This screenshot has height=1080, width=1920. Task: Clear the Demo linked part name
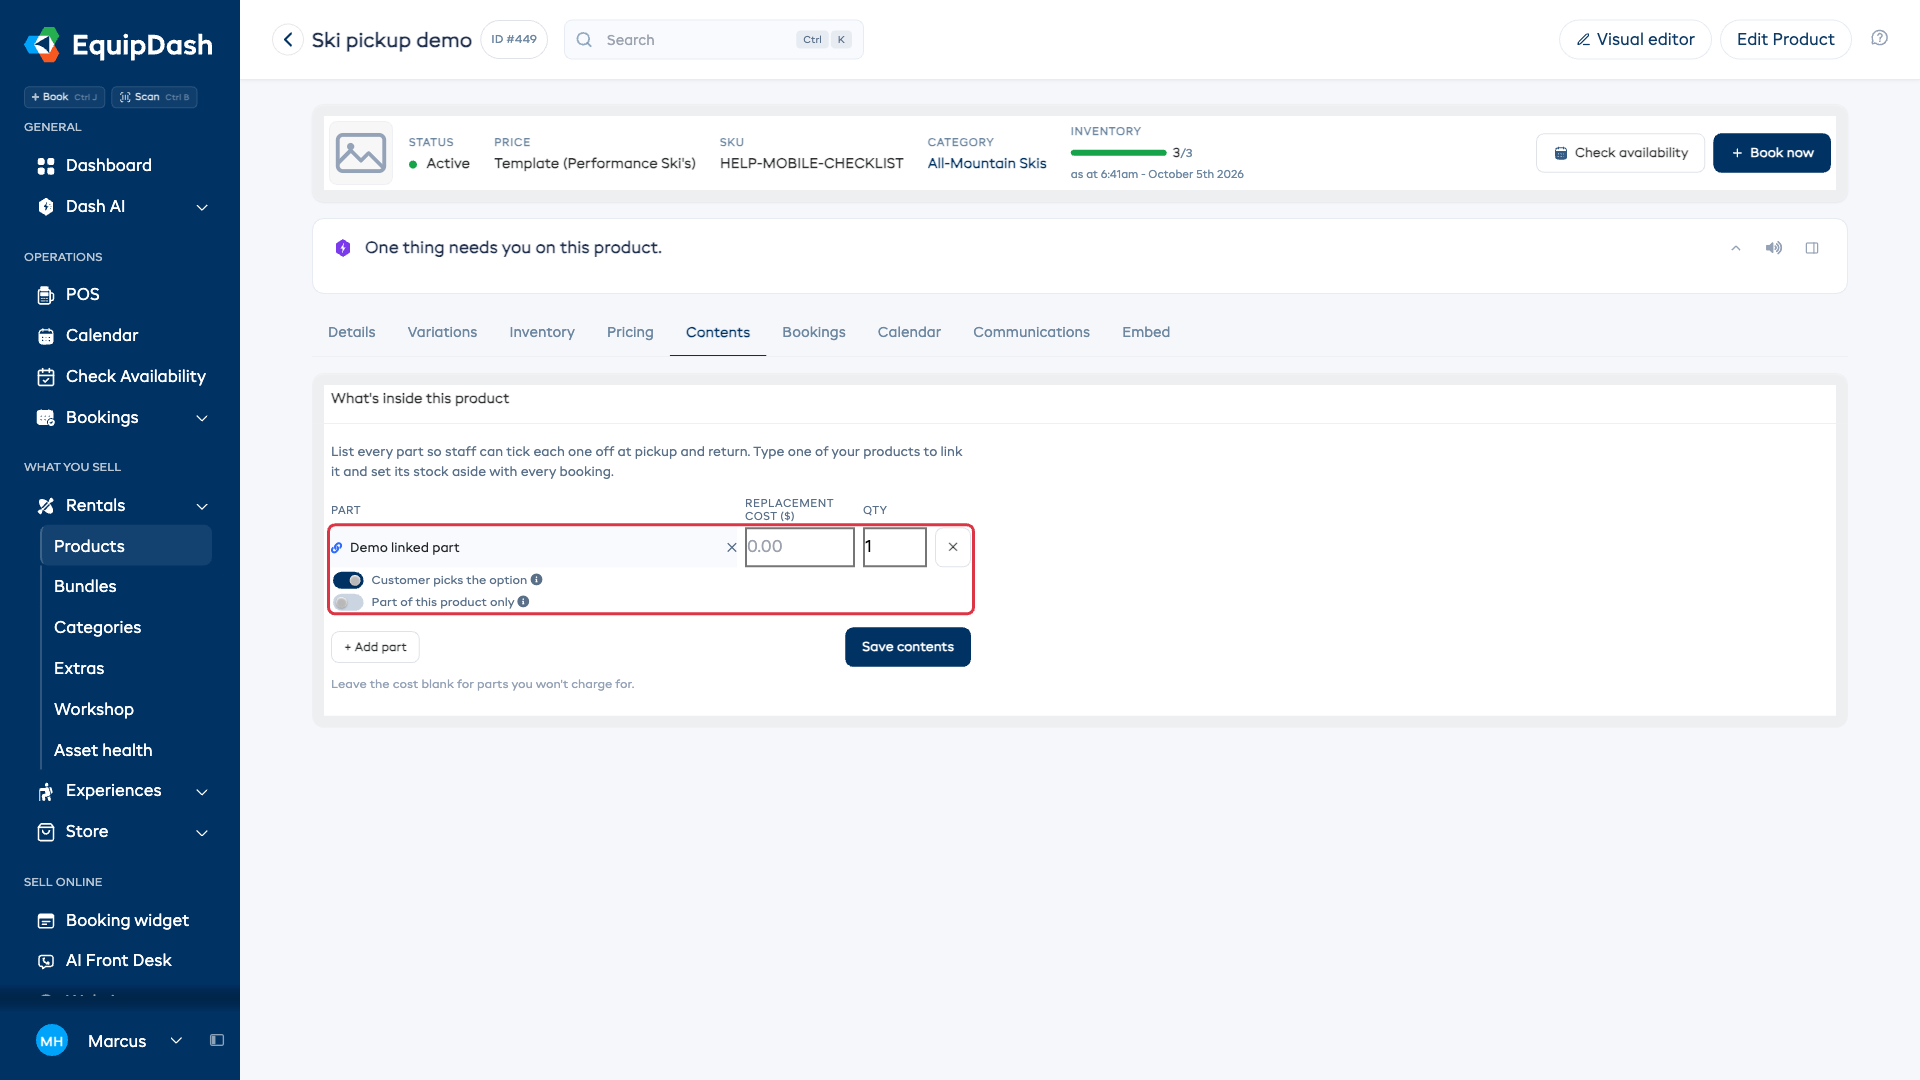[x=732, y=548]
